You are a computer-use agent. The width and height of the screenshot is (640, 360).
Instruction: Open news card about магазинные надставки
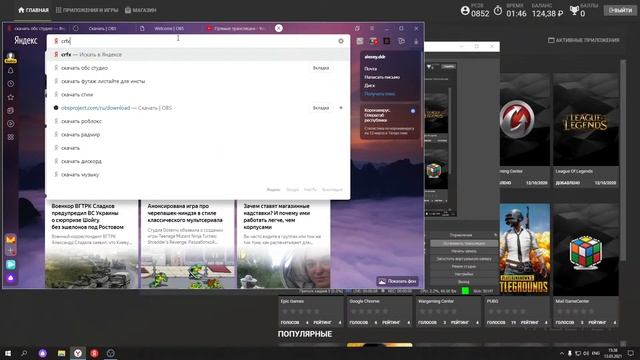(284, 244)
